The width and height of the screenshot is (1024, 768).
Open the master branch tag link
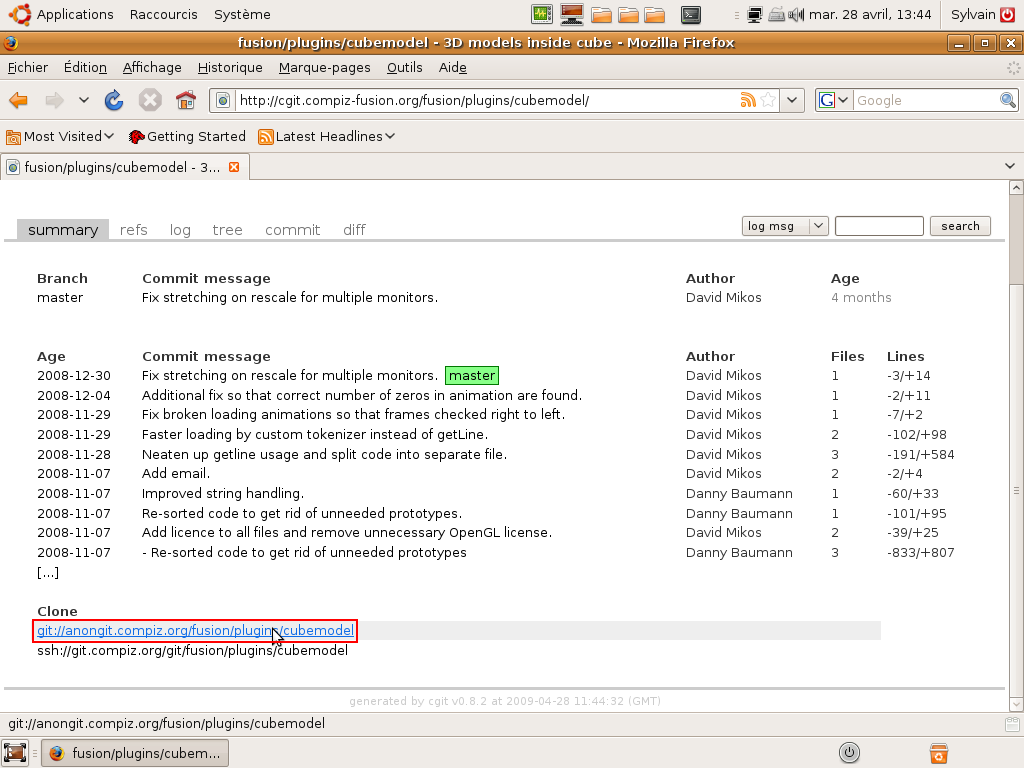tap(471, 376)
